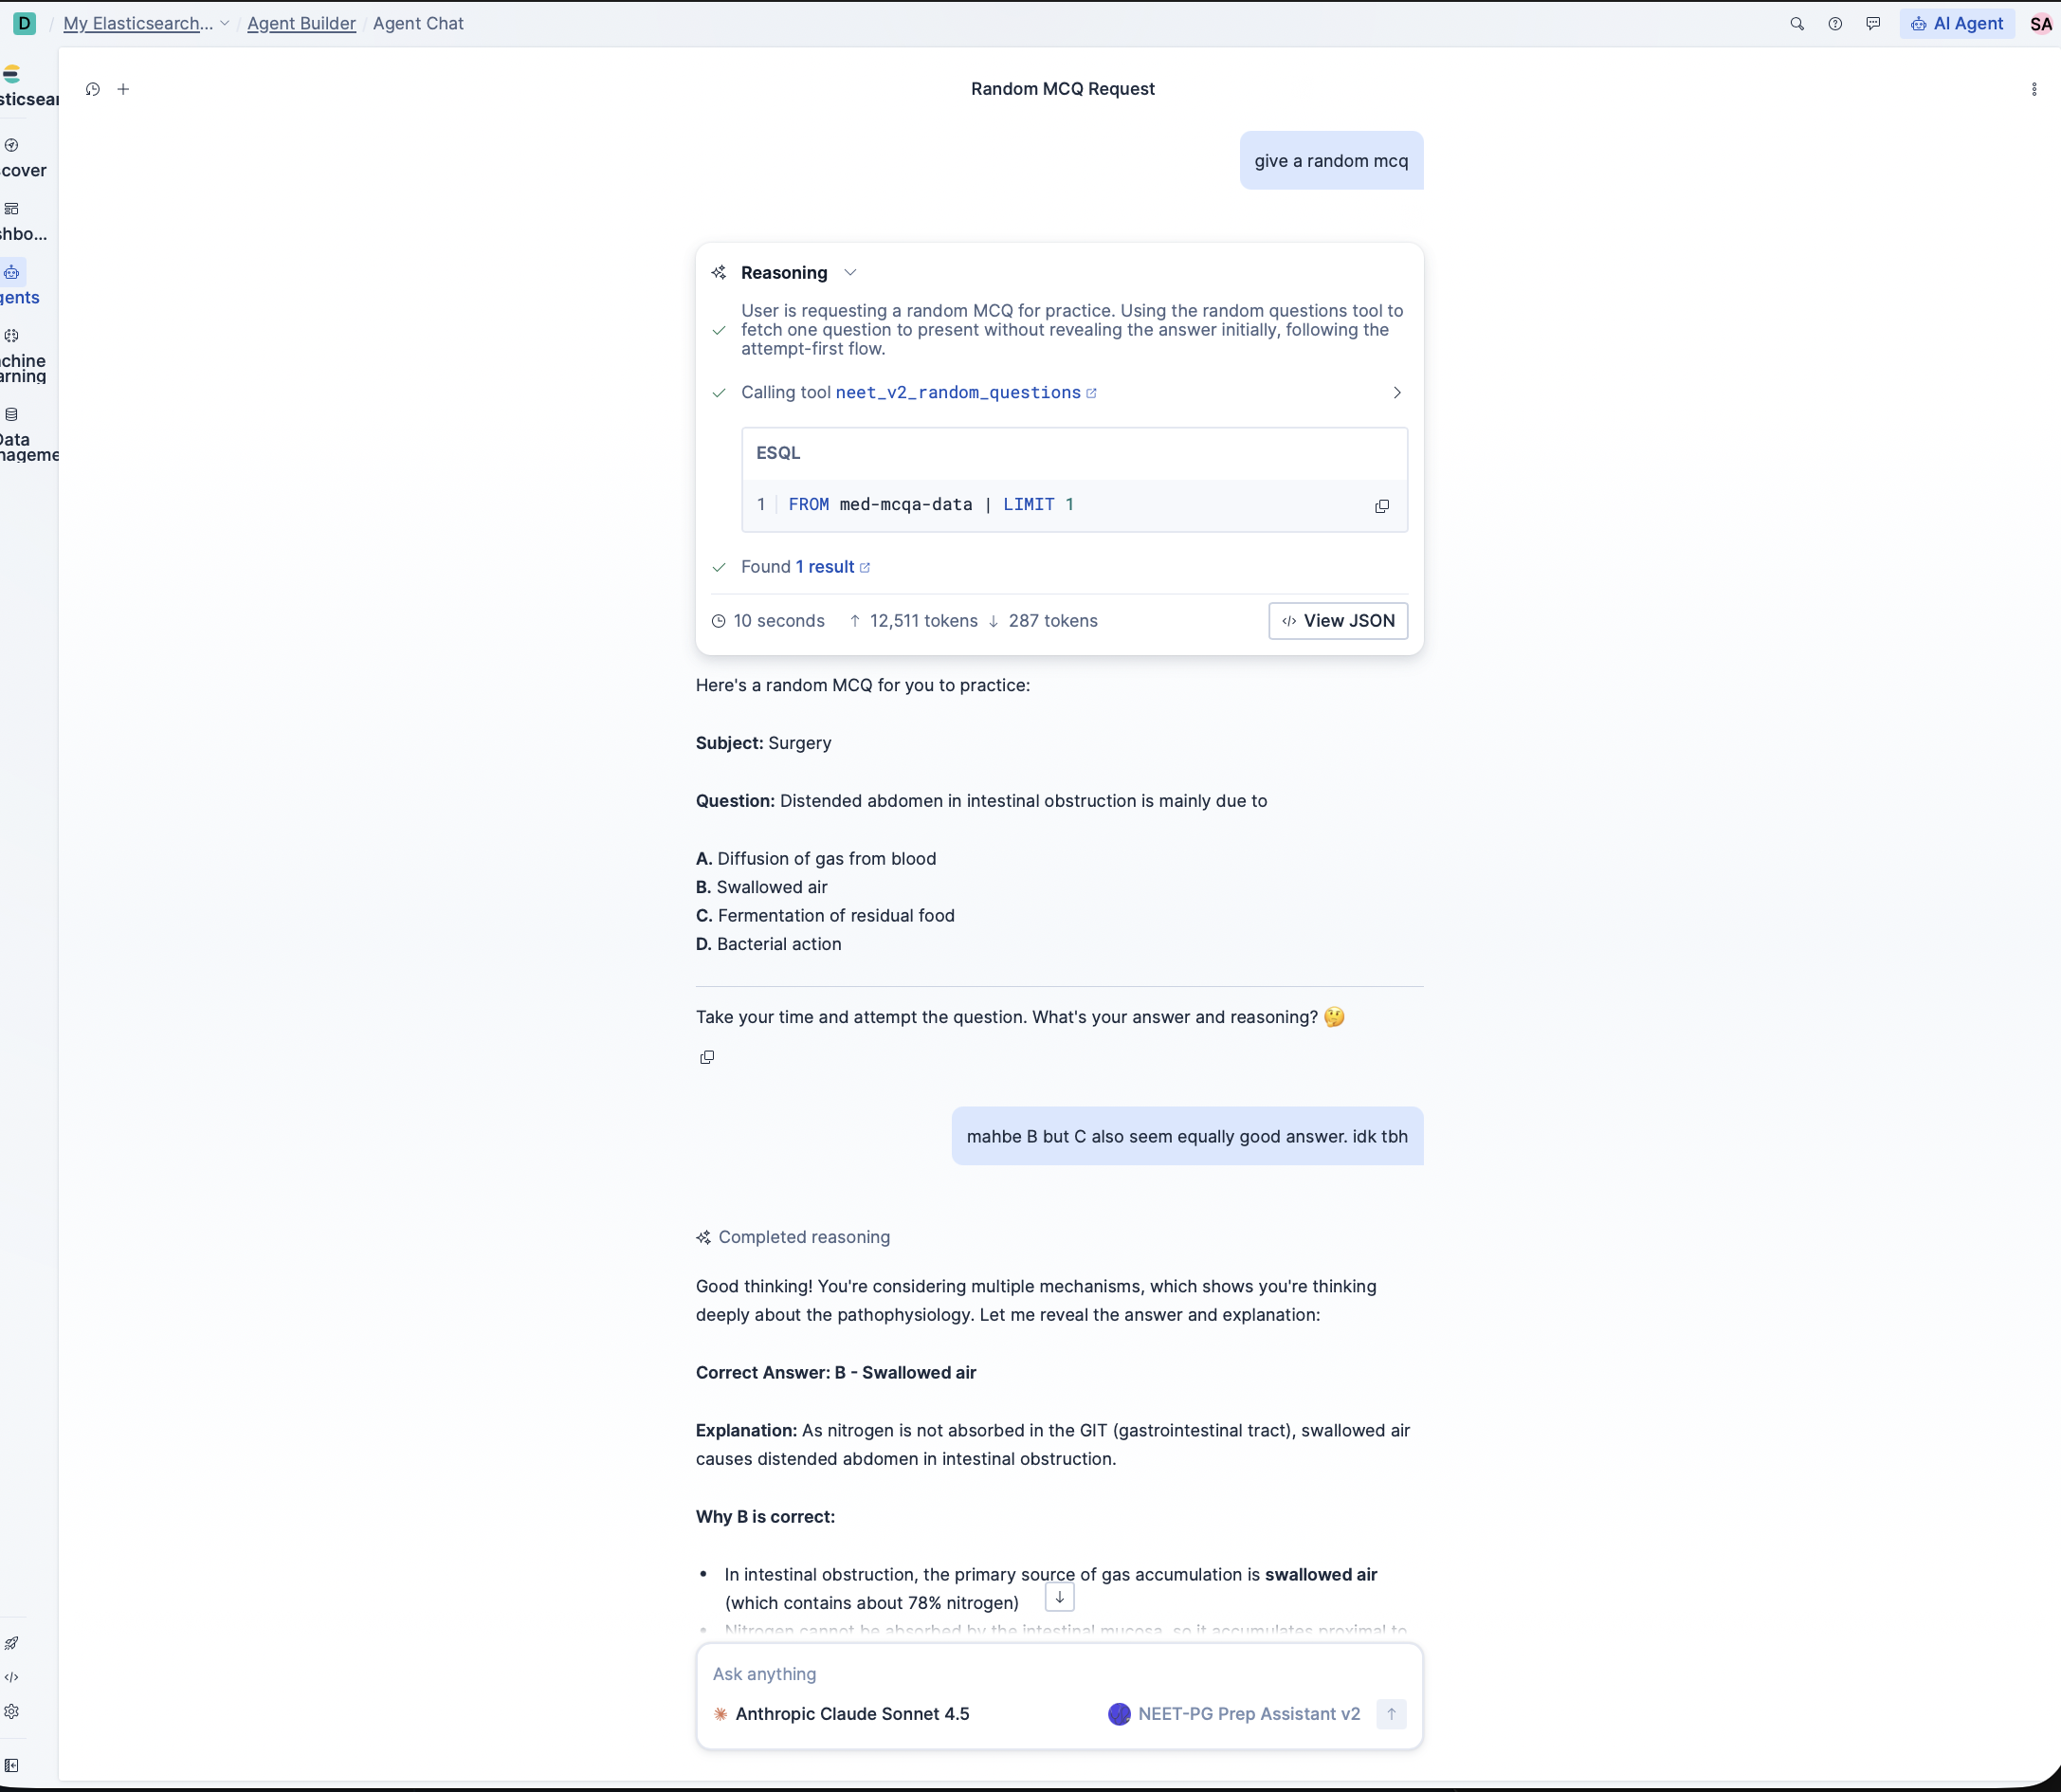Open the help icon in header
The width and height of the screenshot is (2061, 1792).
[x=1835, y=24]
